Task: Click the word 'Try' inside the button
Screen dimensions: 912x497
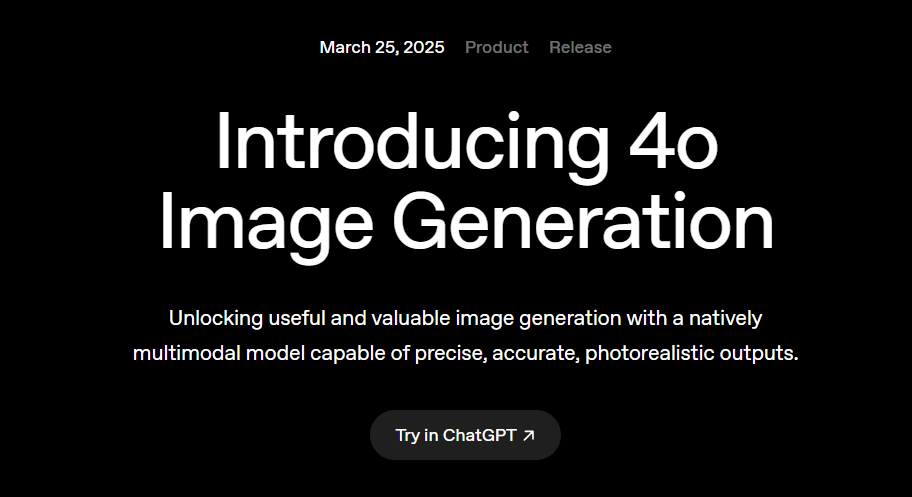Action: [x=407, y=436]
